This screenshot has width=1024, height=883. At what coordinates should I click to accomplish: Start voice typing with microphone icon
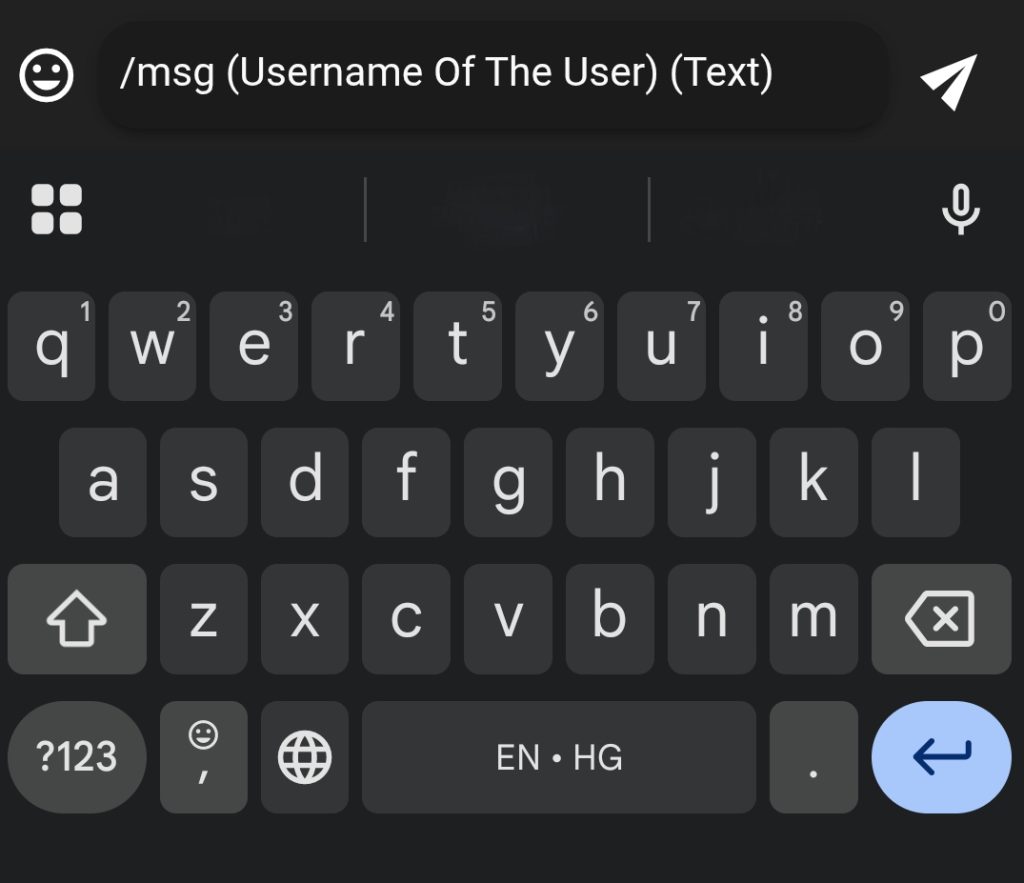click(x=960, y=209)
